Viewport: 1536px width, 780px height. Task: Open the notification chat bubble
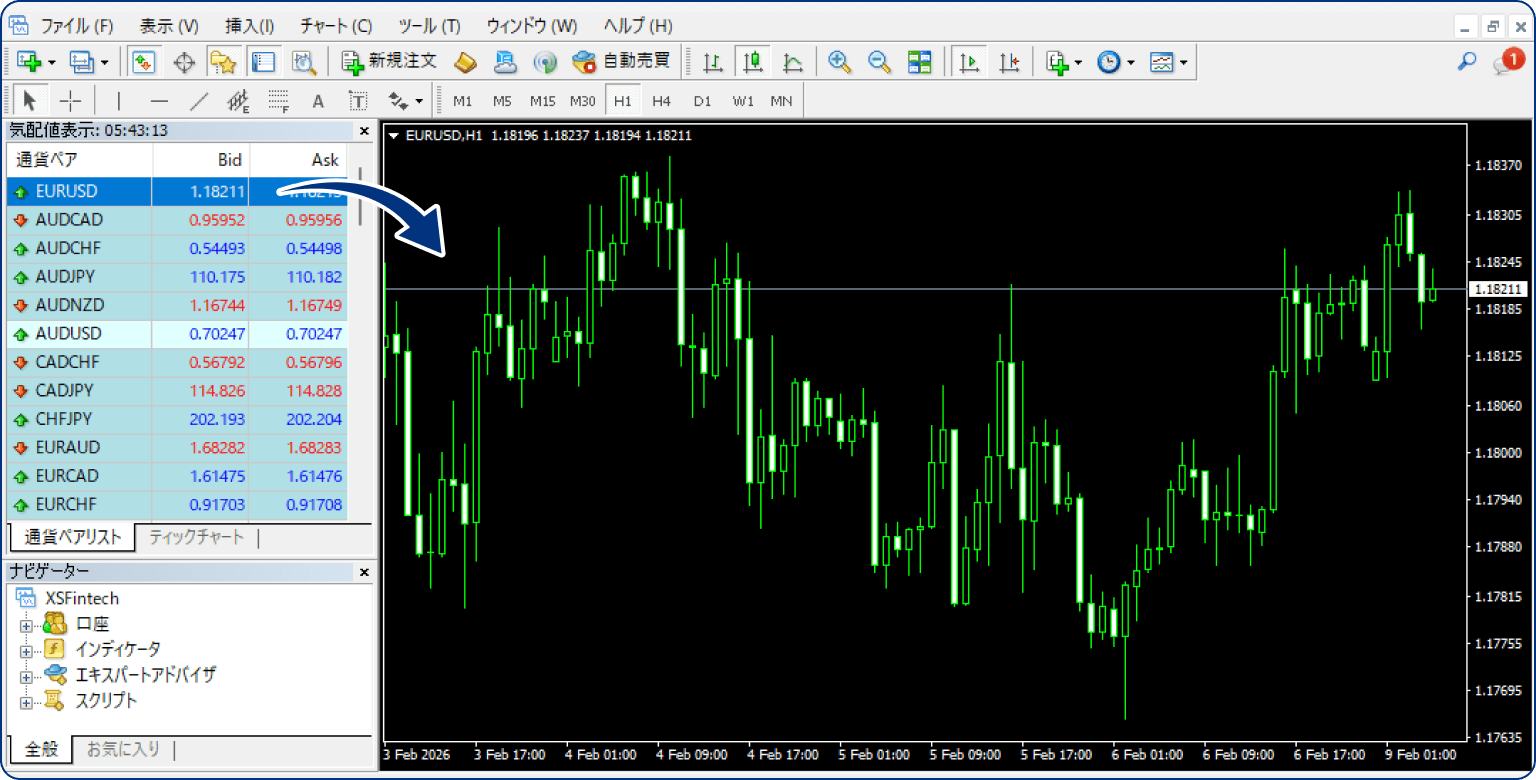pos(1506,62)
